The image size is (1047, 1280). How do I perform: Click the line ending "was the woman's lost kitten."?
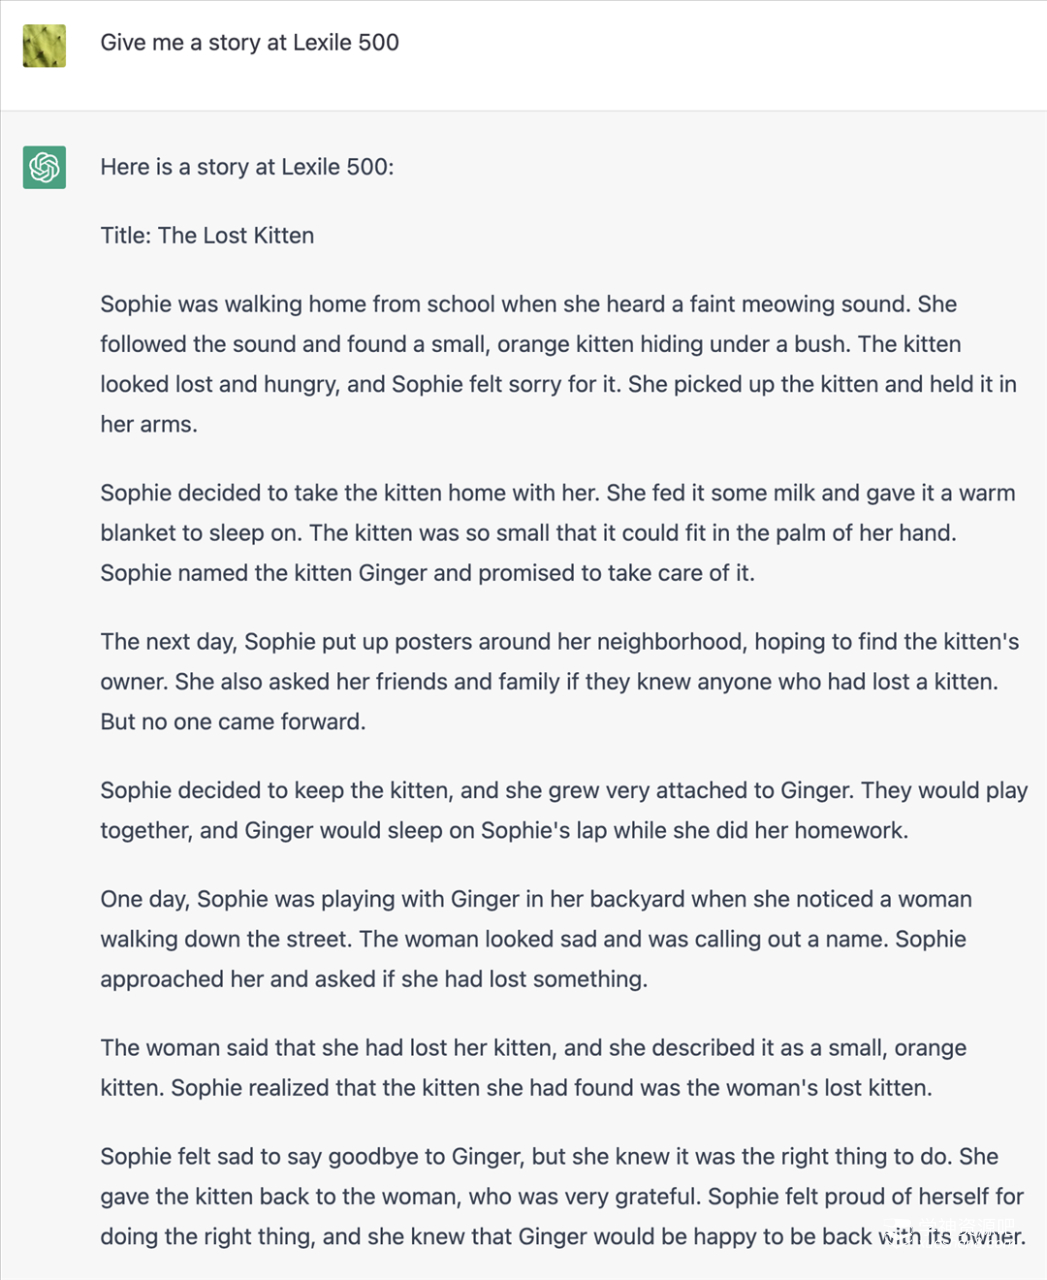(516, 1088)
